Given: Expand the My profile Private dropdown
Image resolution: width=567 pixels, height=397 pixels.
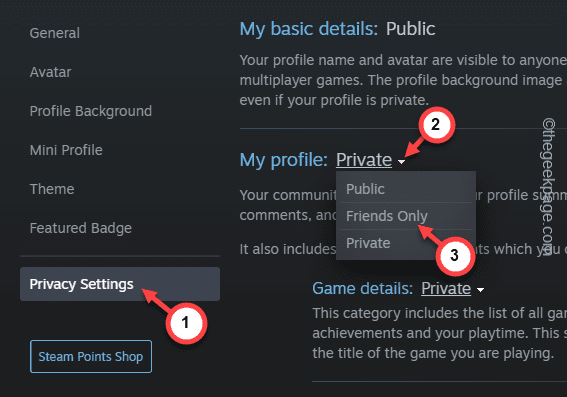Looking at the screenshot, I should point(364,160).
